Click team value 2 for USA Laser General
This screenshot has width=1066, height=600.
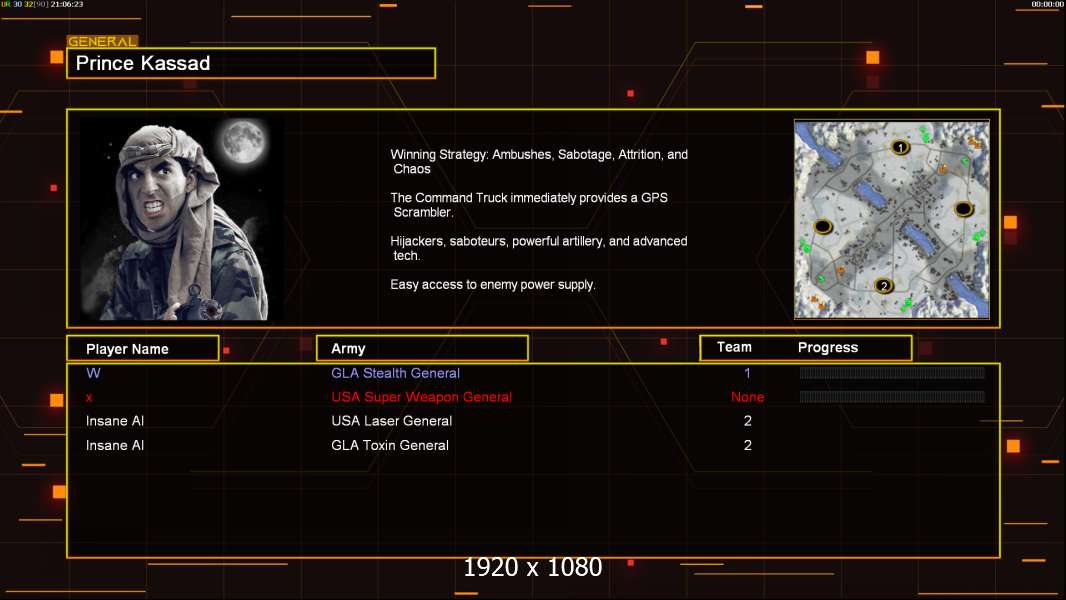coord(748,421)
